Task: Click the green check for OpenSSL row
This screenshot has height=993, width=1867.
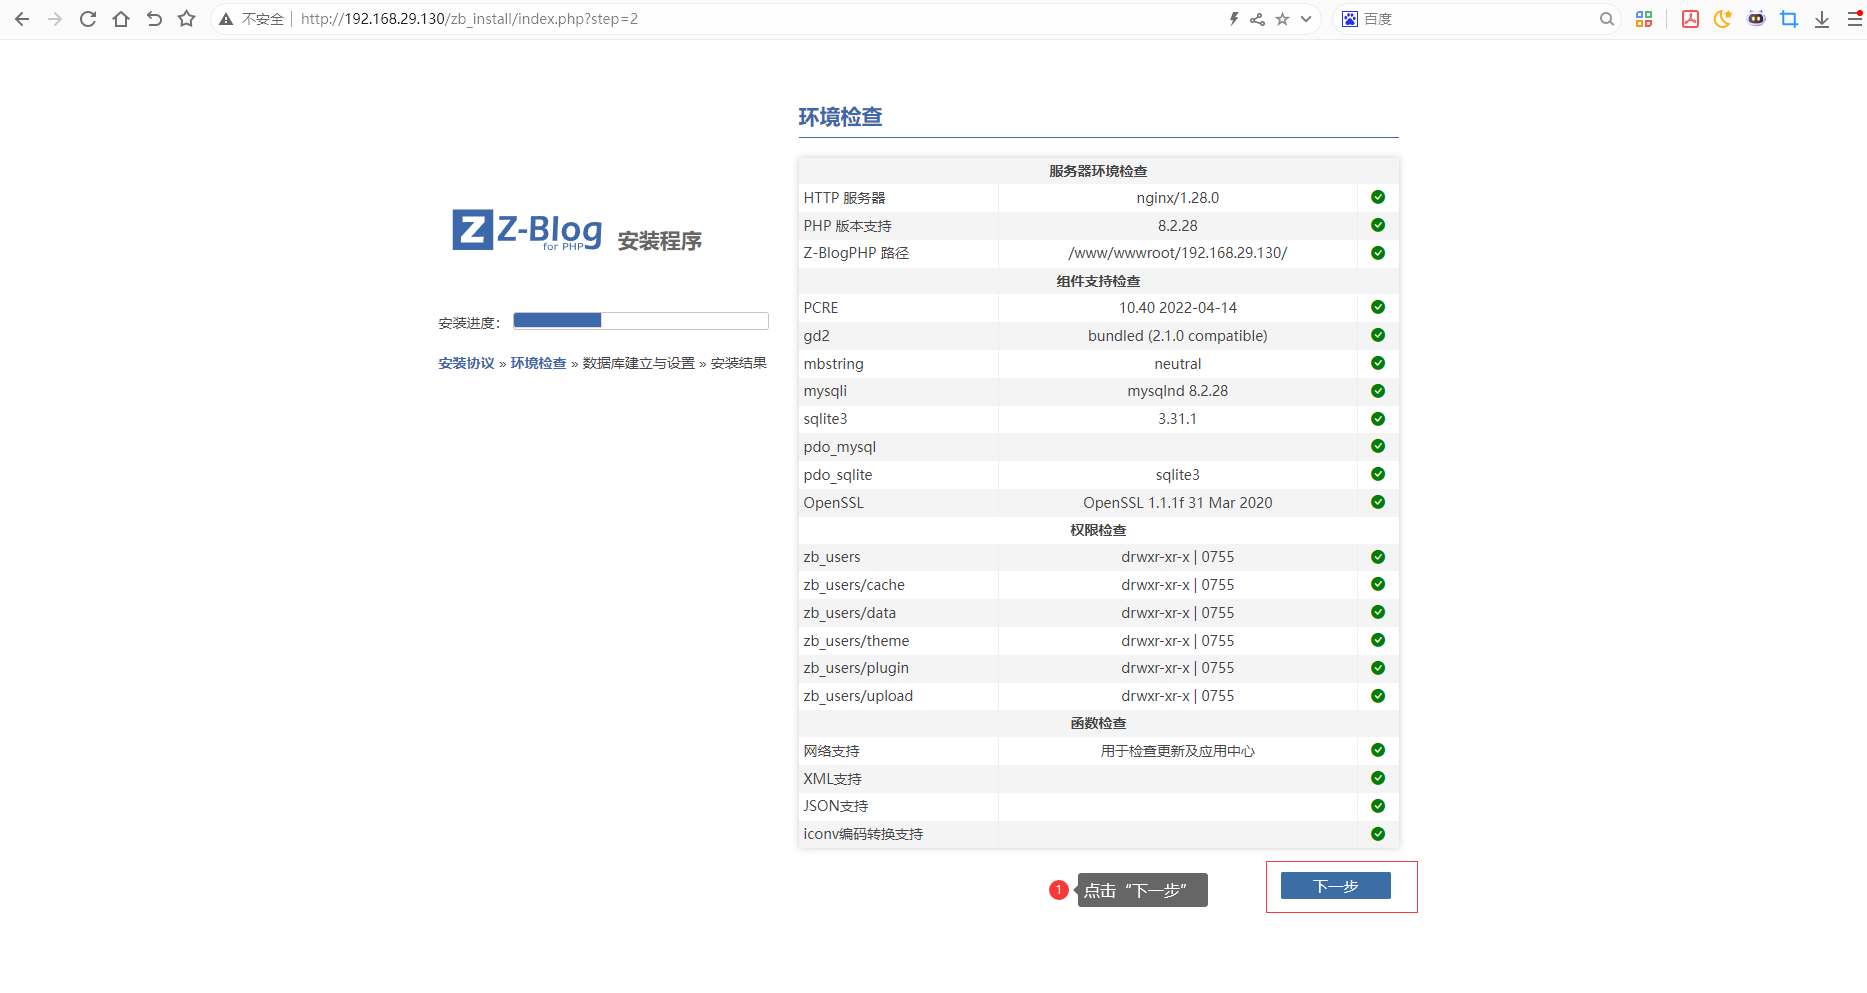Action: point(1378,502)
